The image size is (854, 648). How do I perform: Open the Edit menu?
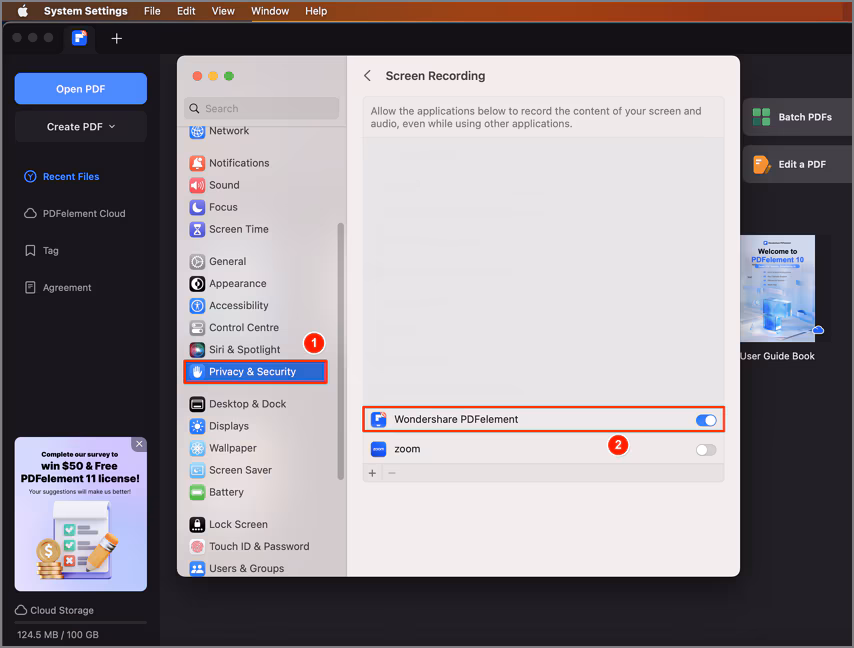coord(186,11)
